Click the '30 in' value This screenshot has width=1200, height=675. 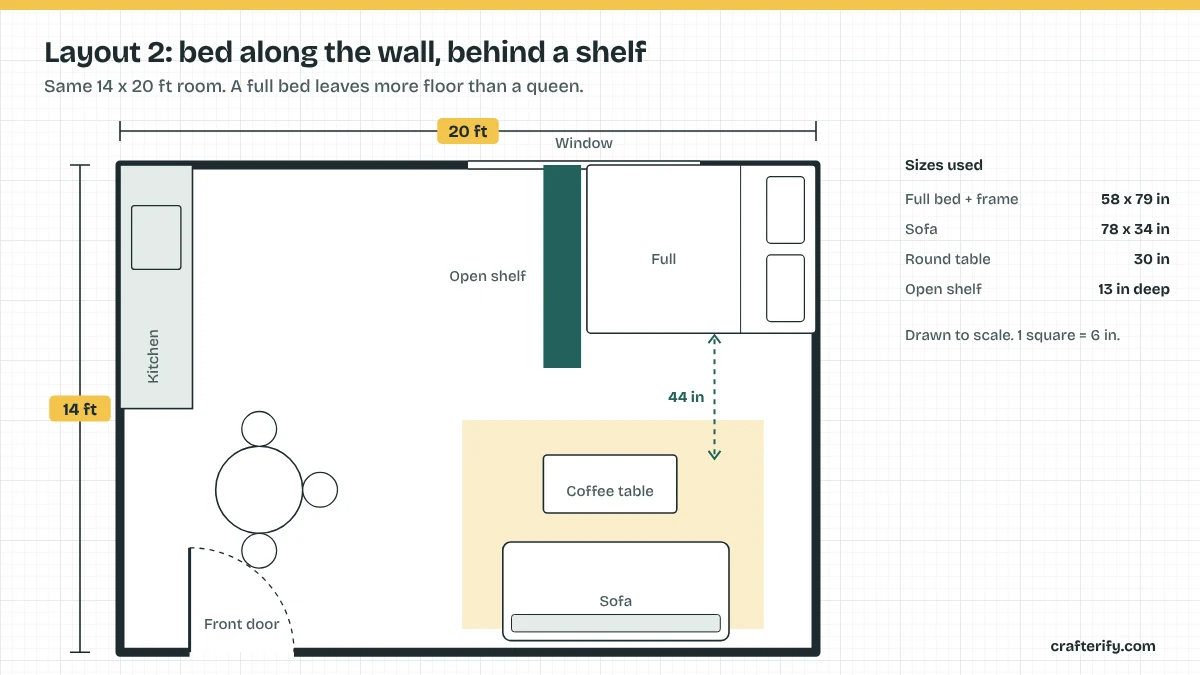[x=1150, y=259]
